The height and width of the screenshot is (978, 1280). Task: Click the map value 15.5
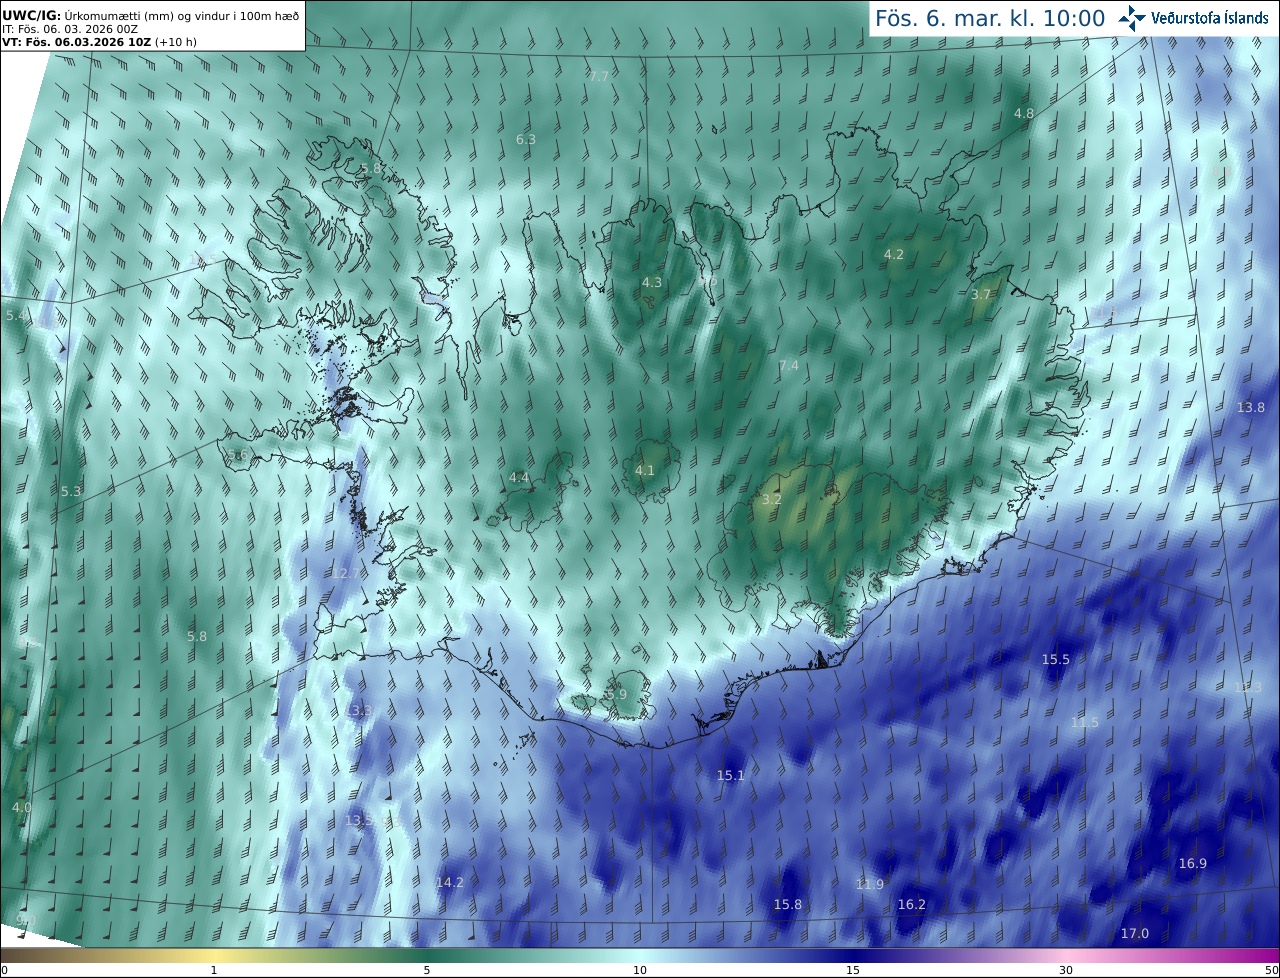[1056, 659]
